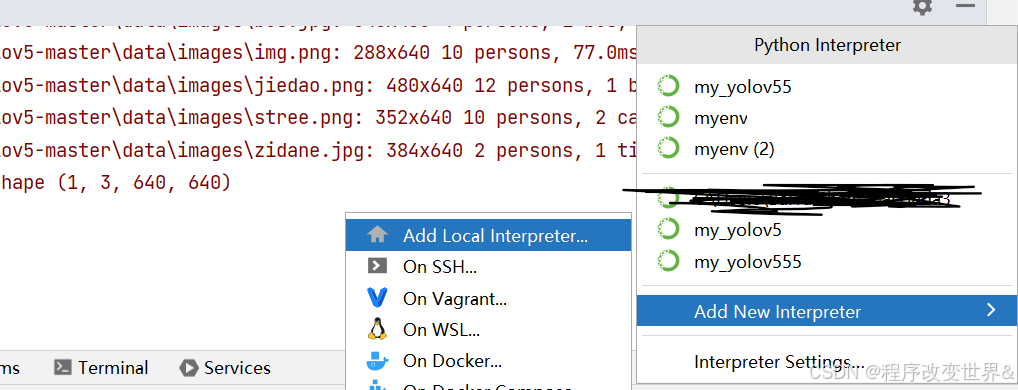Image resolution: width=1018 pixels, height=390 pixels.
Task: Choose On Docker interpreter option
Action: tap(488, 360)
